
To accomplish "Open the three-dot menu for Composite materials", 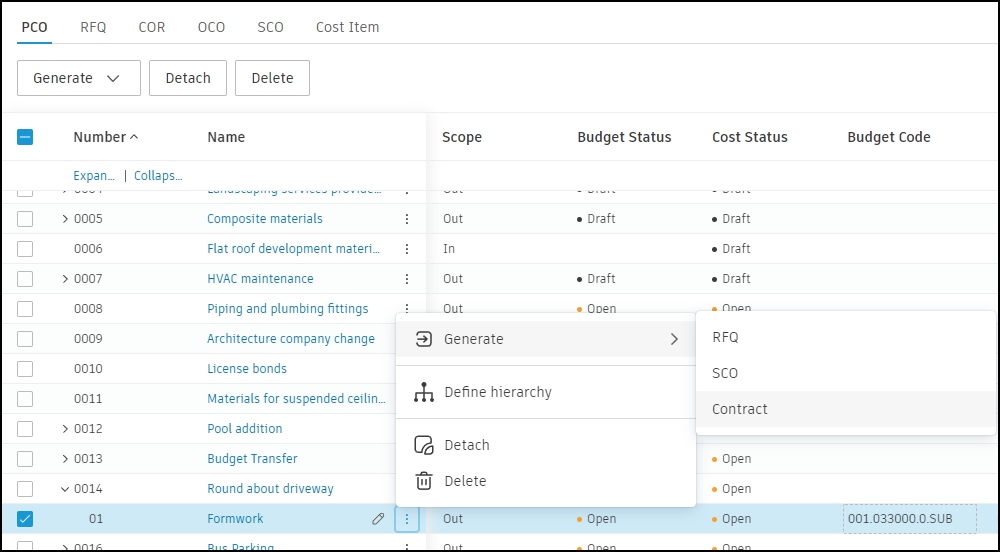I will 407,219.
